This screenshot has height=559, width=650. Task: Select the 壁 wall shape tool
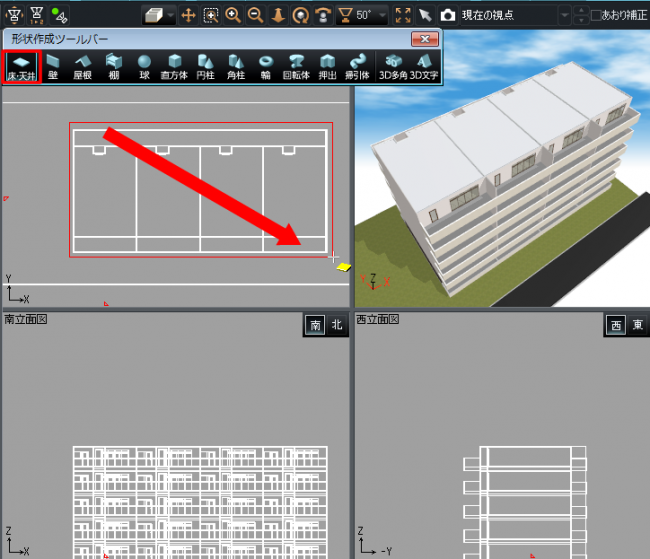point(53,67)
